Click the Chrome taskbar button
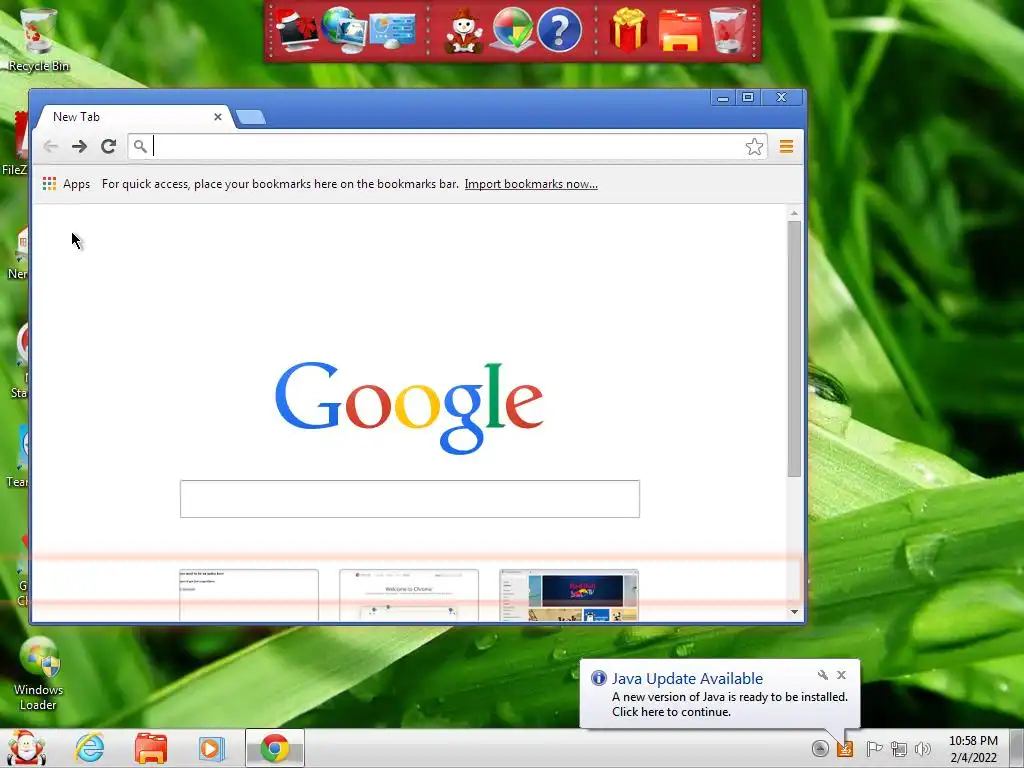The height and width of the screenshot is (768, 1024). 275,748
